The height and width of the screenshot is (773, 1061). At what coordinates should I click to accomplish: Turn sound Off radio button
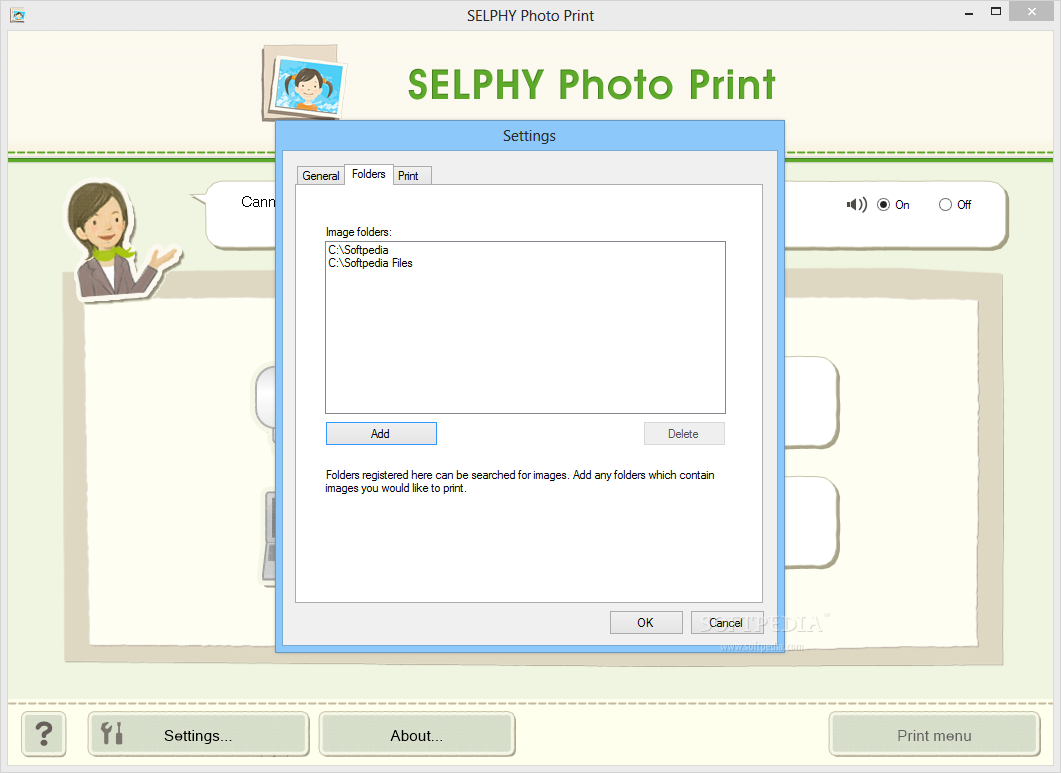(x=945, y=204)
